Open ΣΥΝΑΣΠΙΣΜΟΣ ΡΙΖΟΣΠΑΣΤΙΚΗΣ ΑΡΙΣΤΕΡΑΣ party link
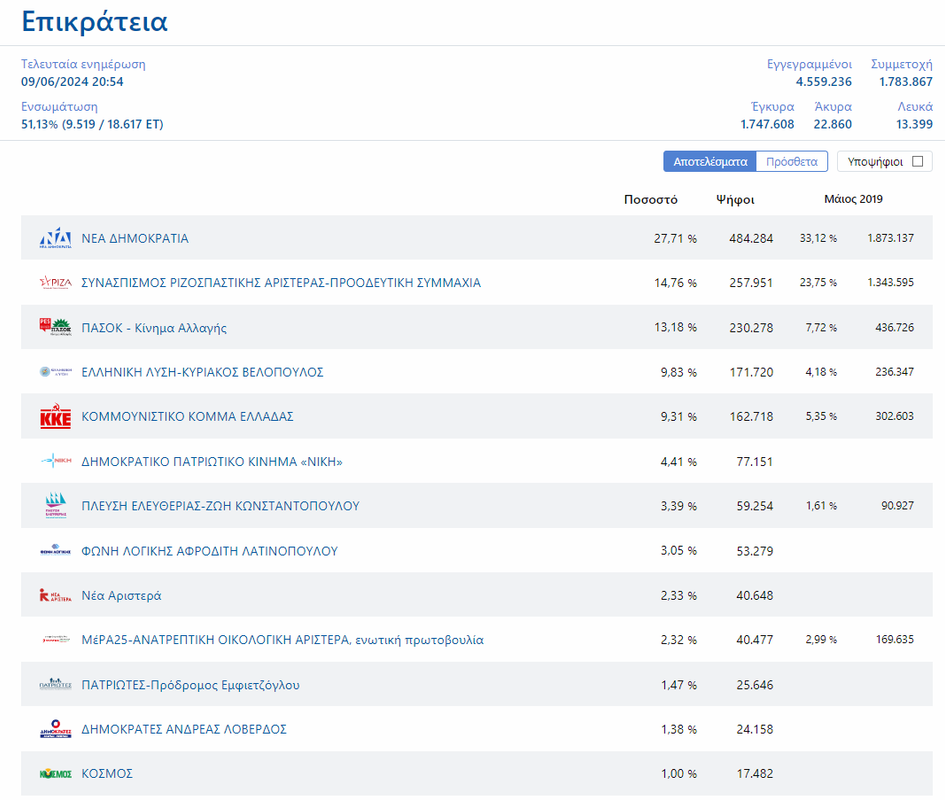The height and width of the screenshot is (800, 945). click(281, 283)
